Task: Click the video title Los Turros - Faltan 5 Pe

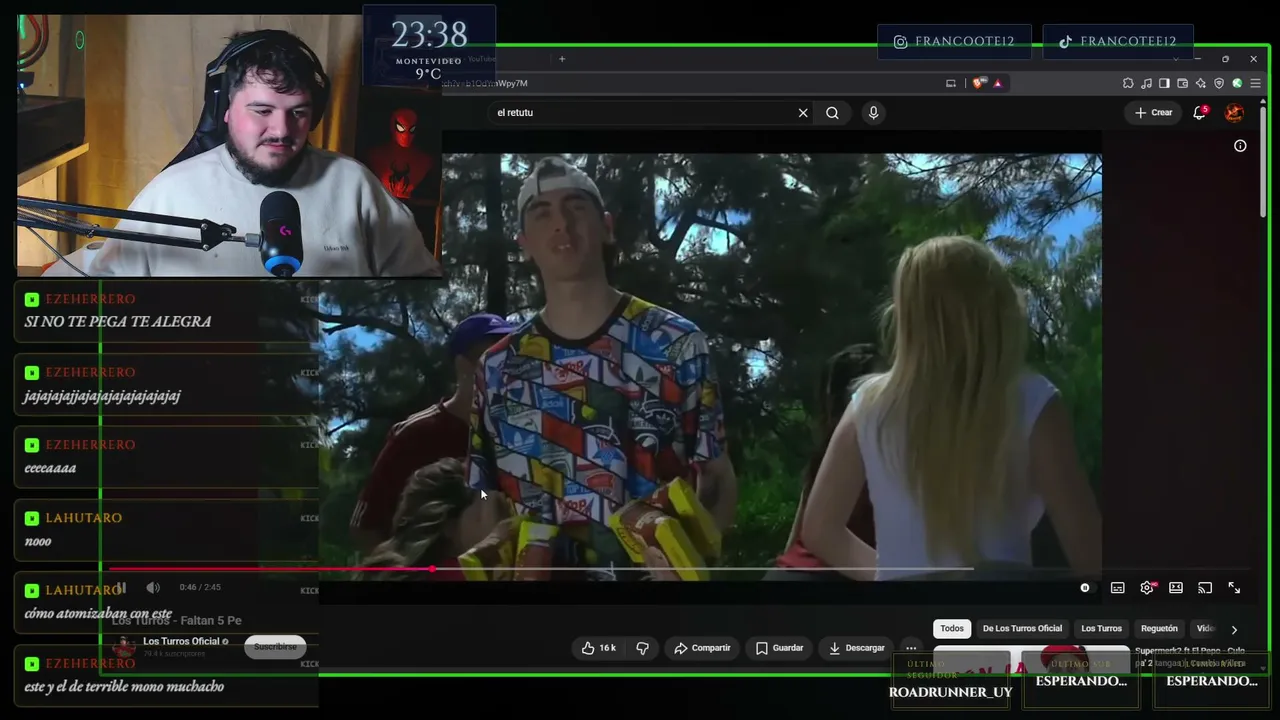Action: tap(177, 620)
